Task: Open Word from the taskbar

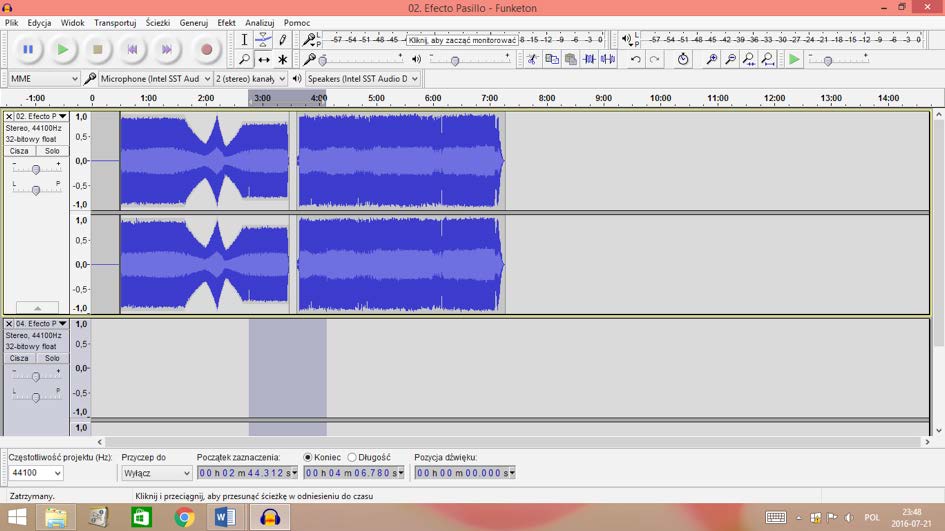Action: point(225,517)
